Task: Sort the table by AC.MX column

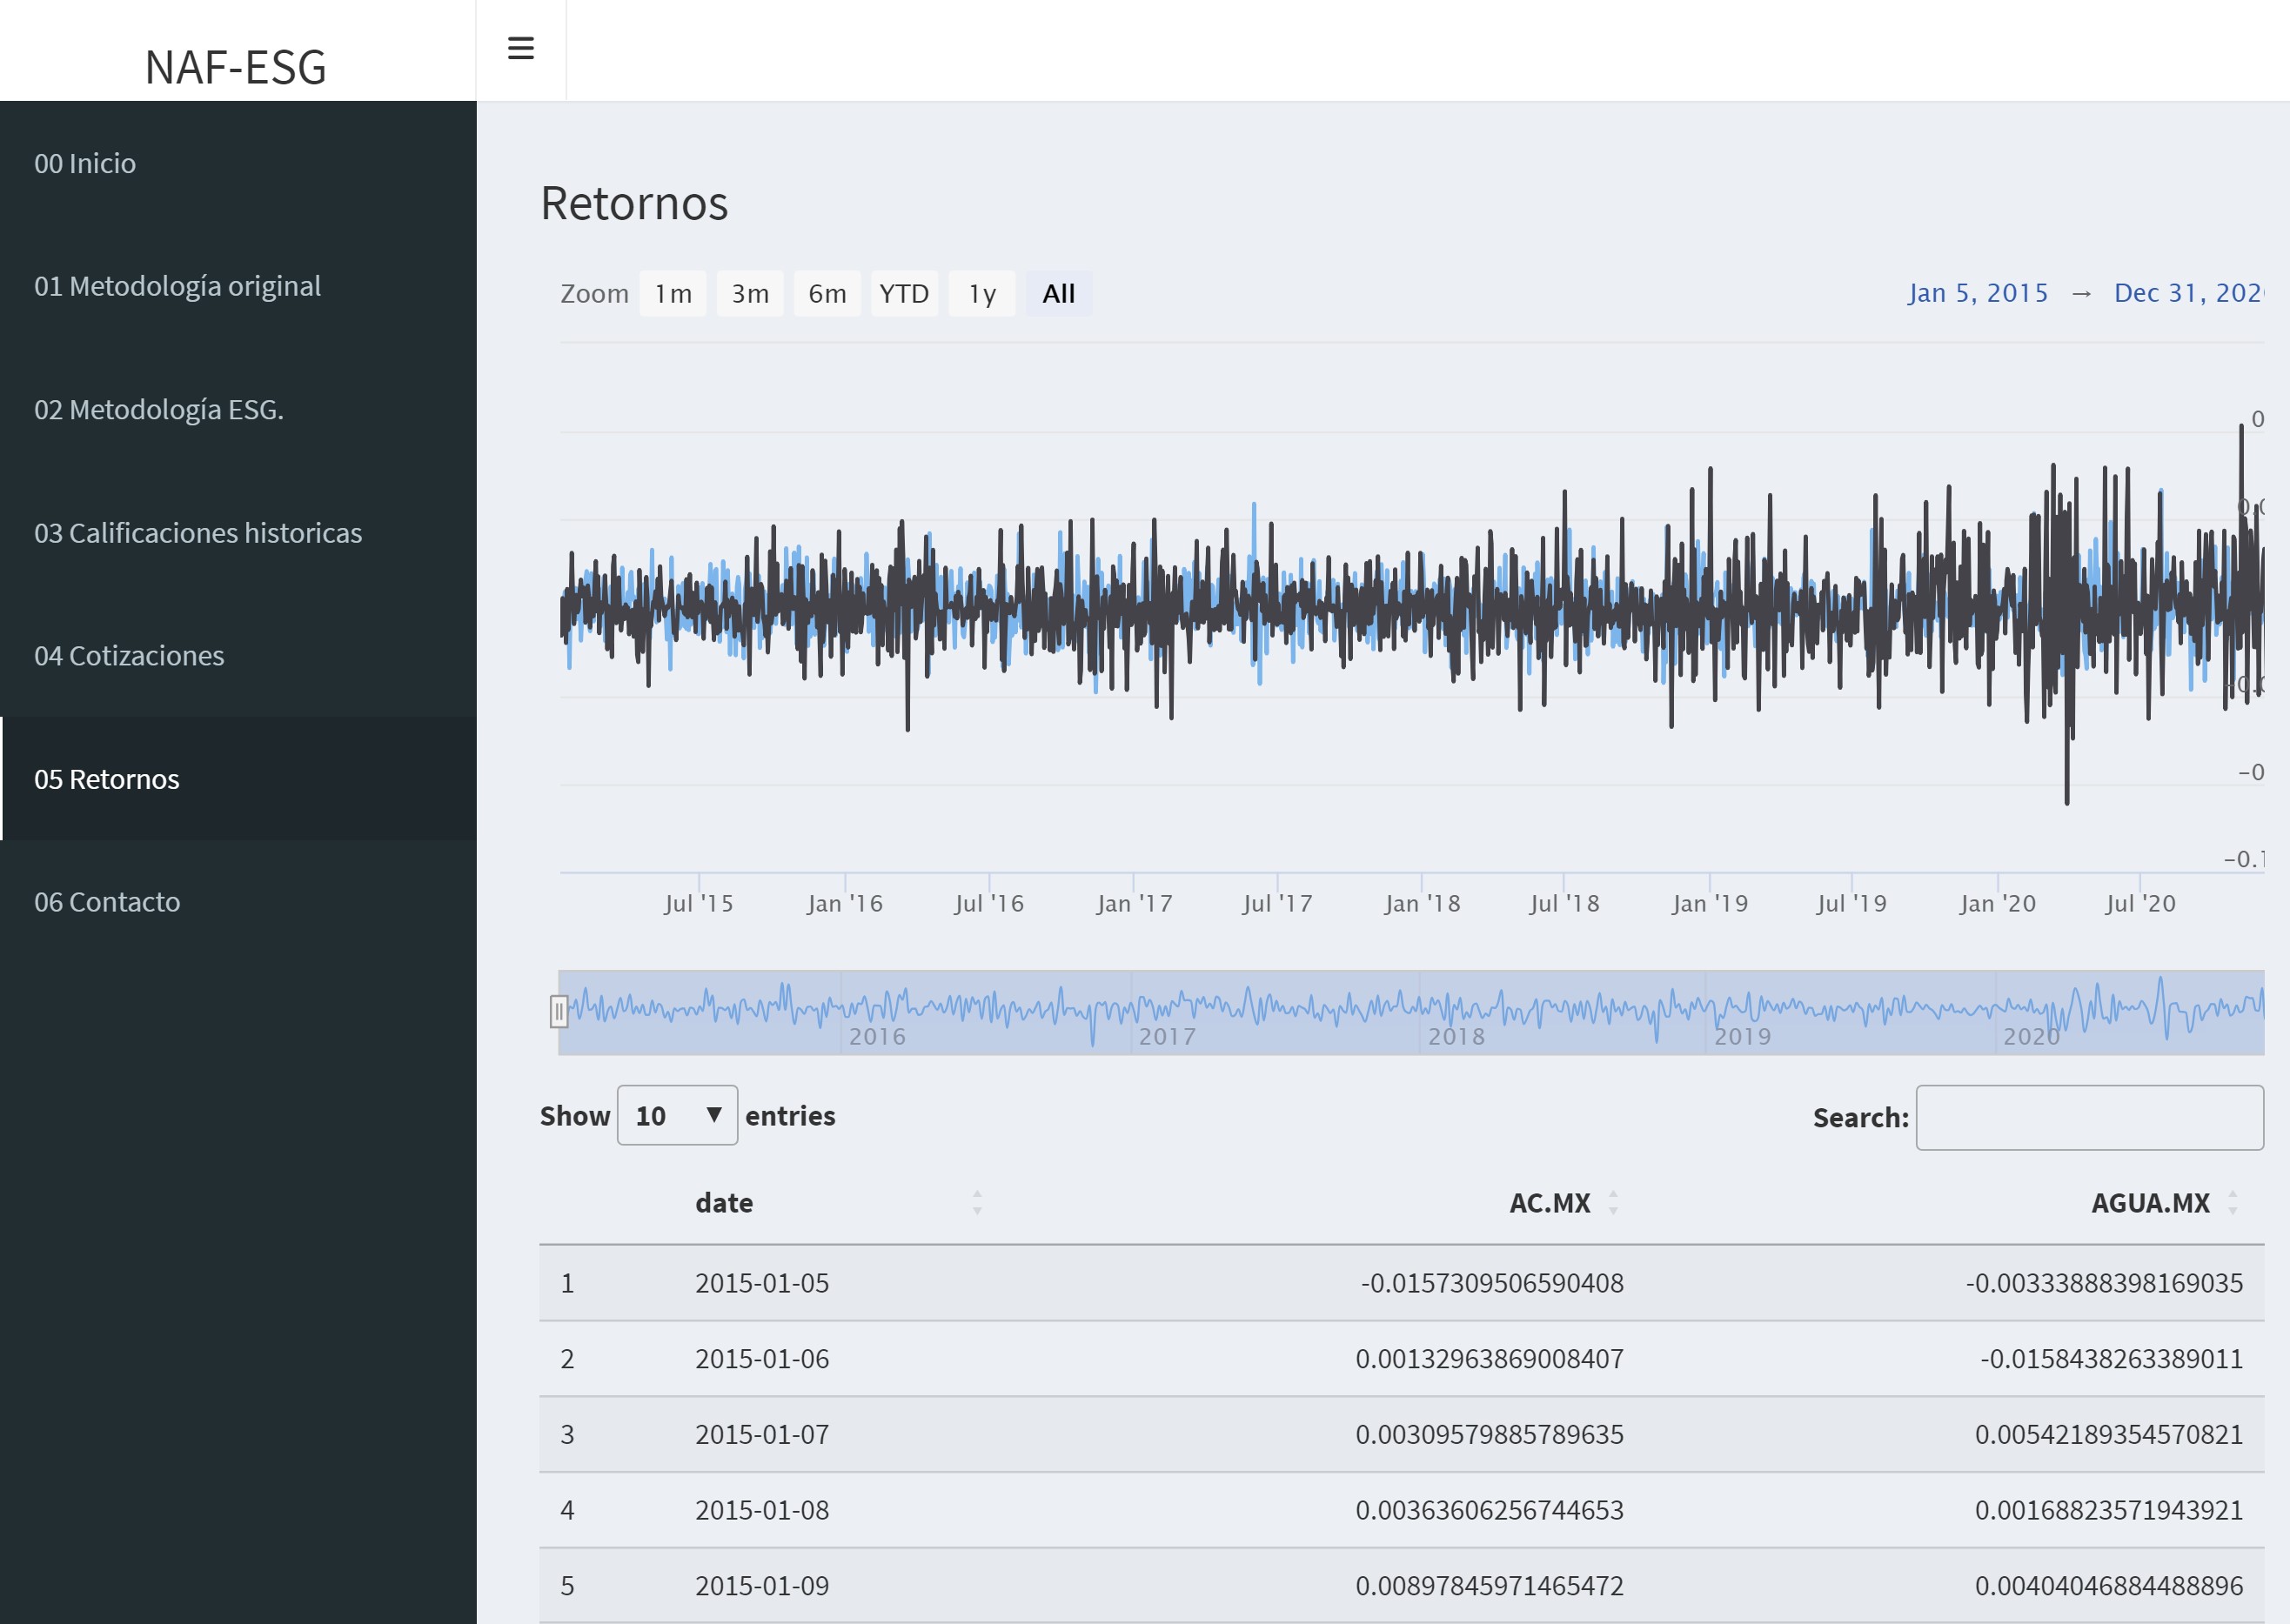Action: 1614,1203
